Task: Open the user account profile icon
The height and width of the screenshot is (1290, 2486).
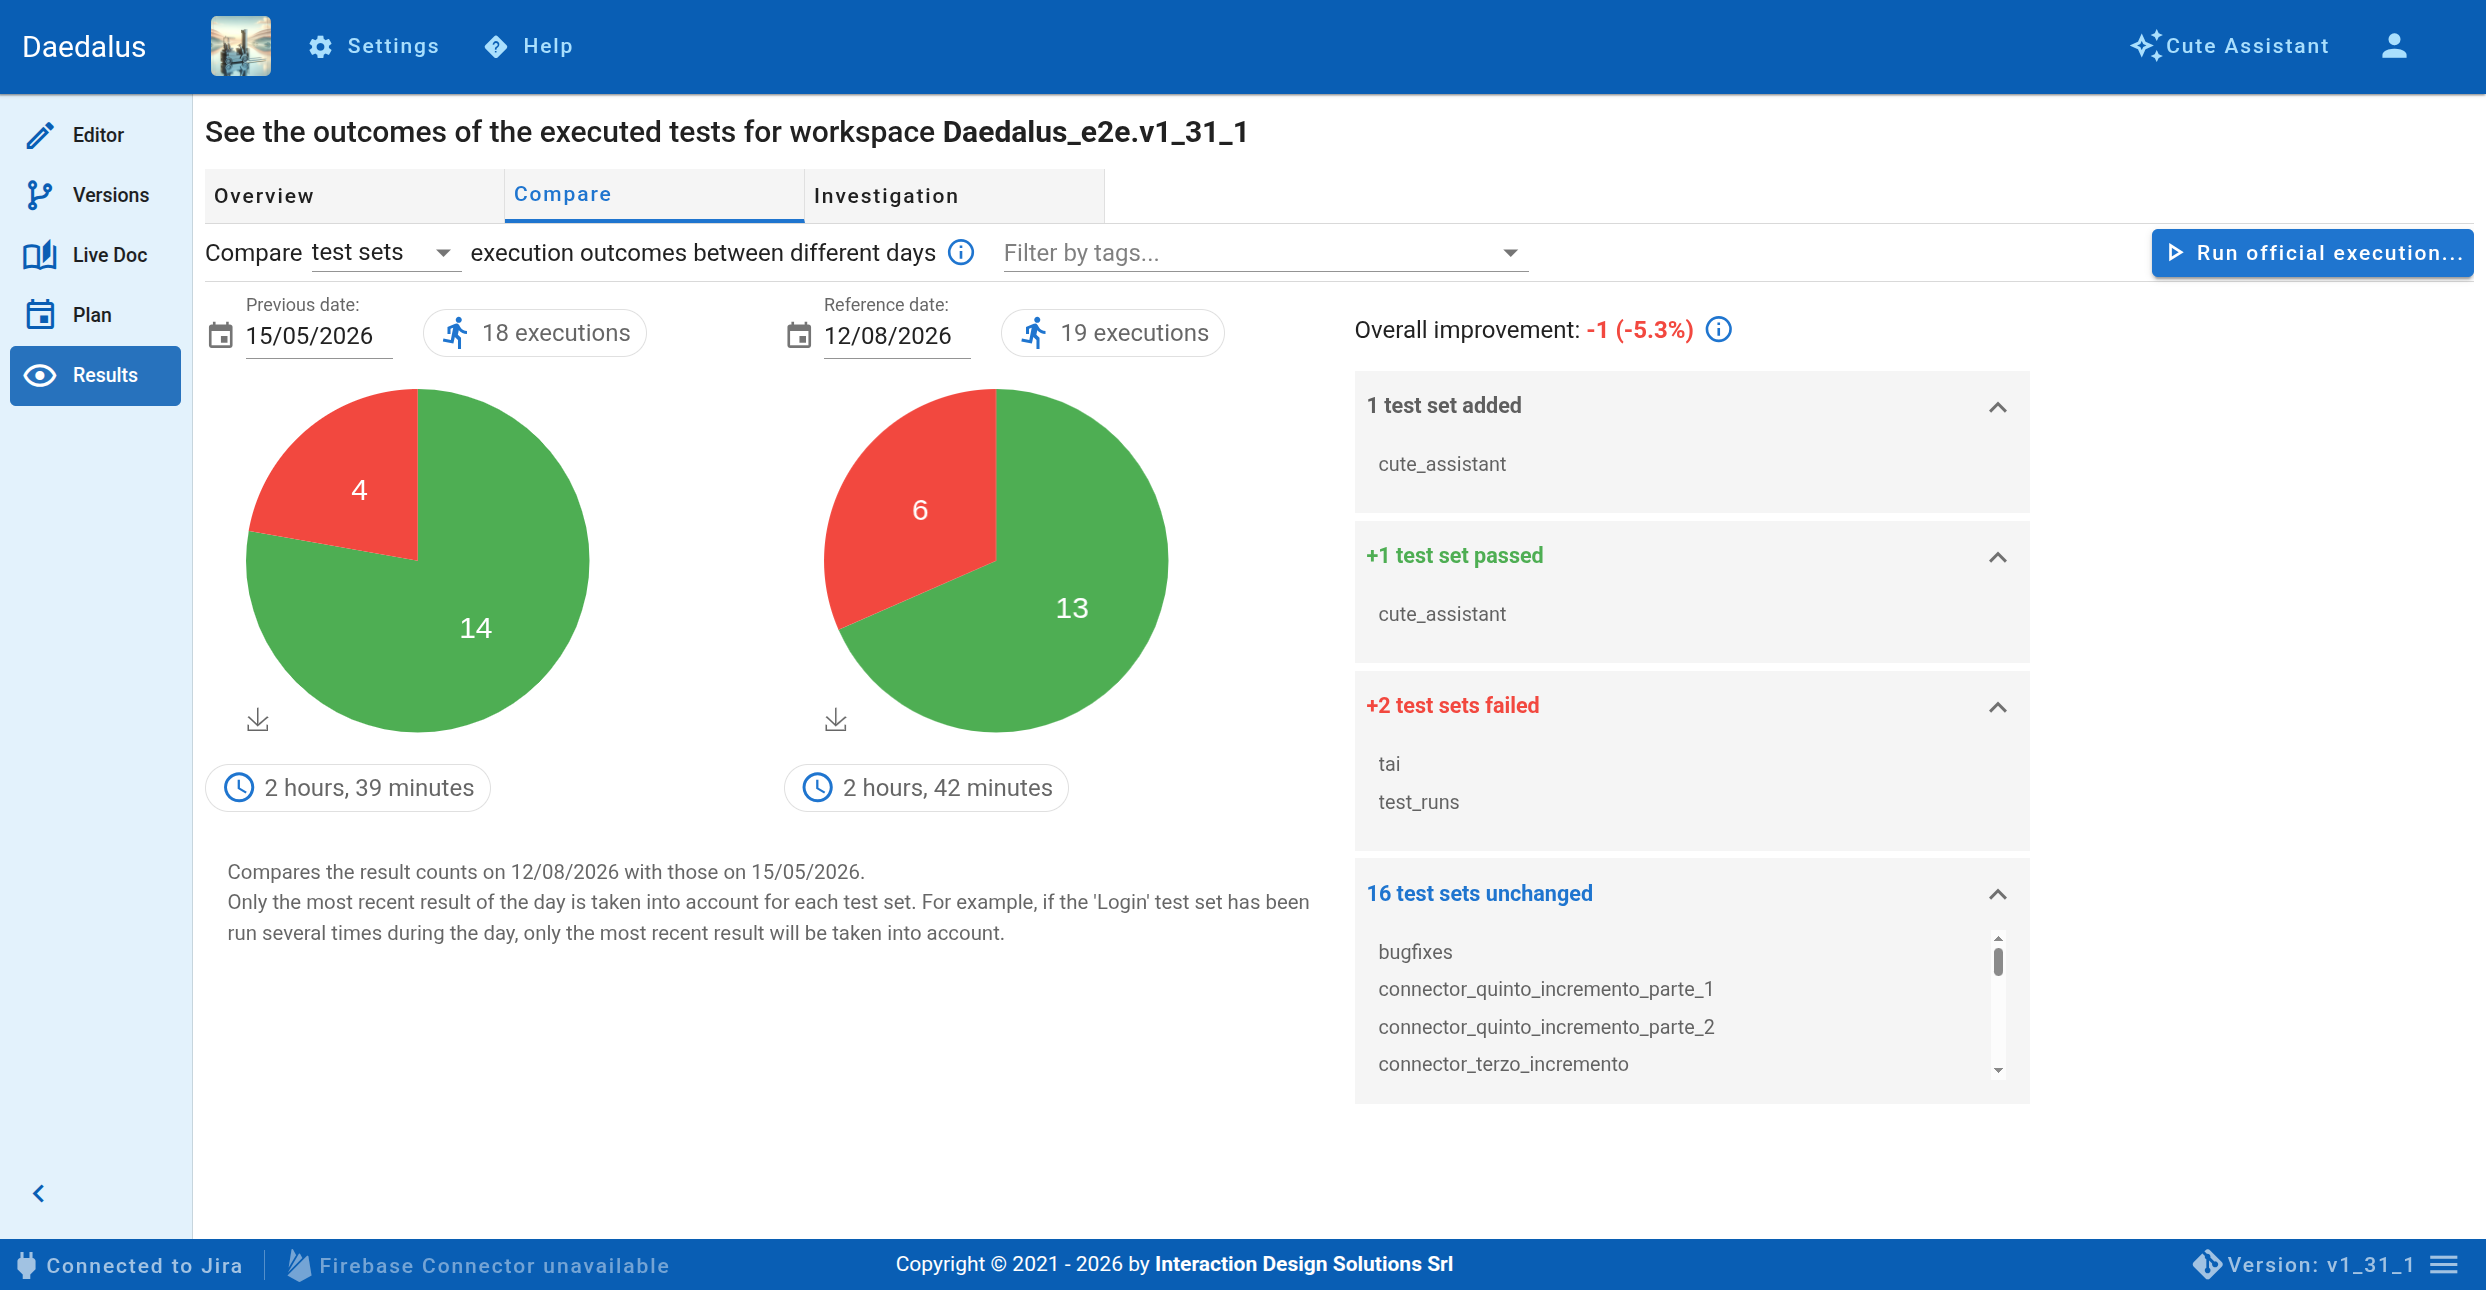Action: coord(2394,46)
